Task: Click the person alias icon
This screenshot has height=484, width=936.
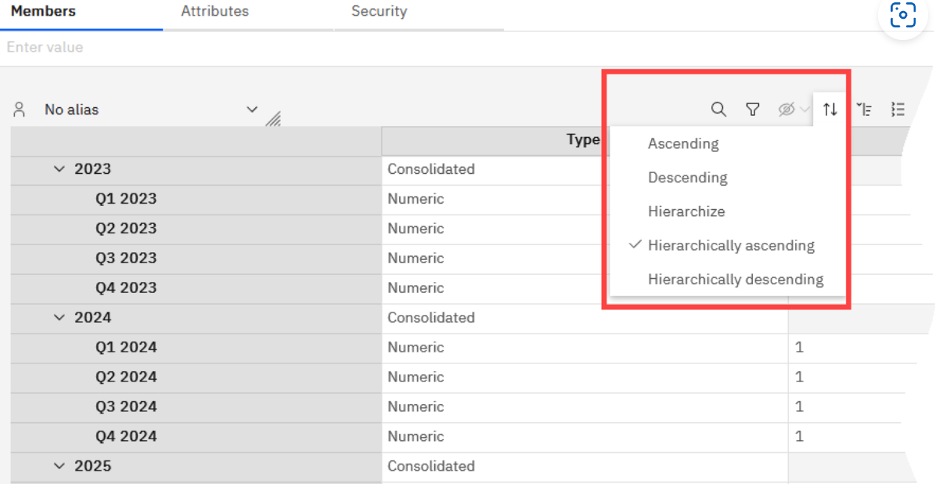Action: pos(19,109)
